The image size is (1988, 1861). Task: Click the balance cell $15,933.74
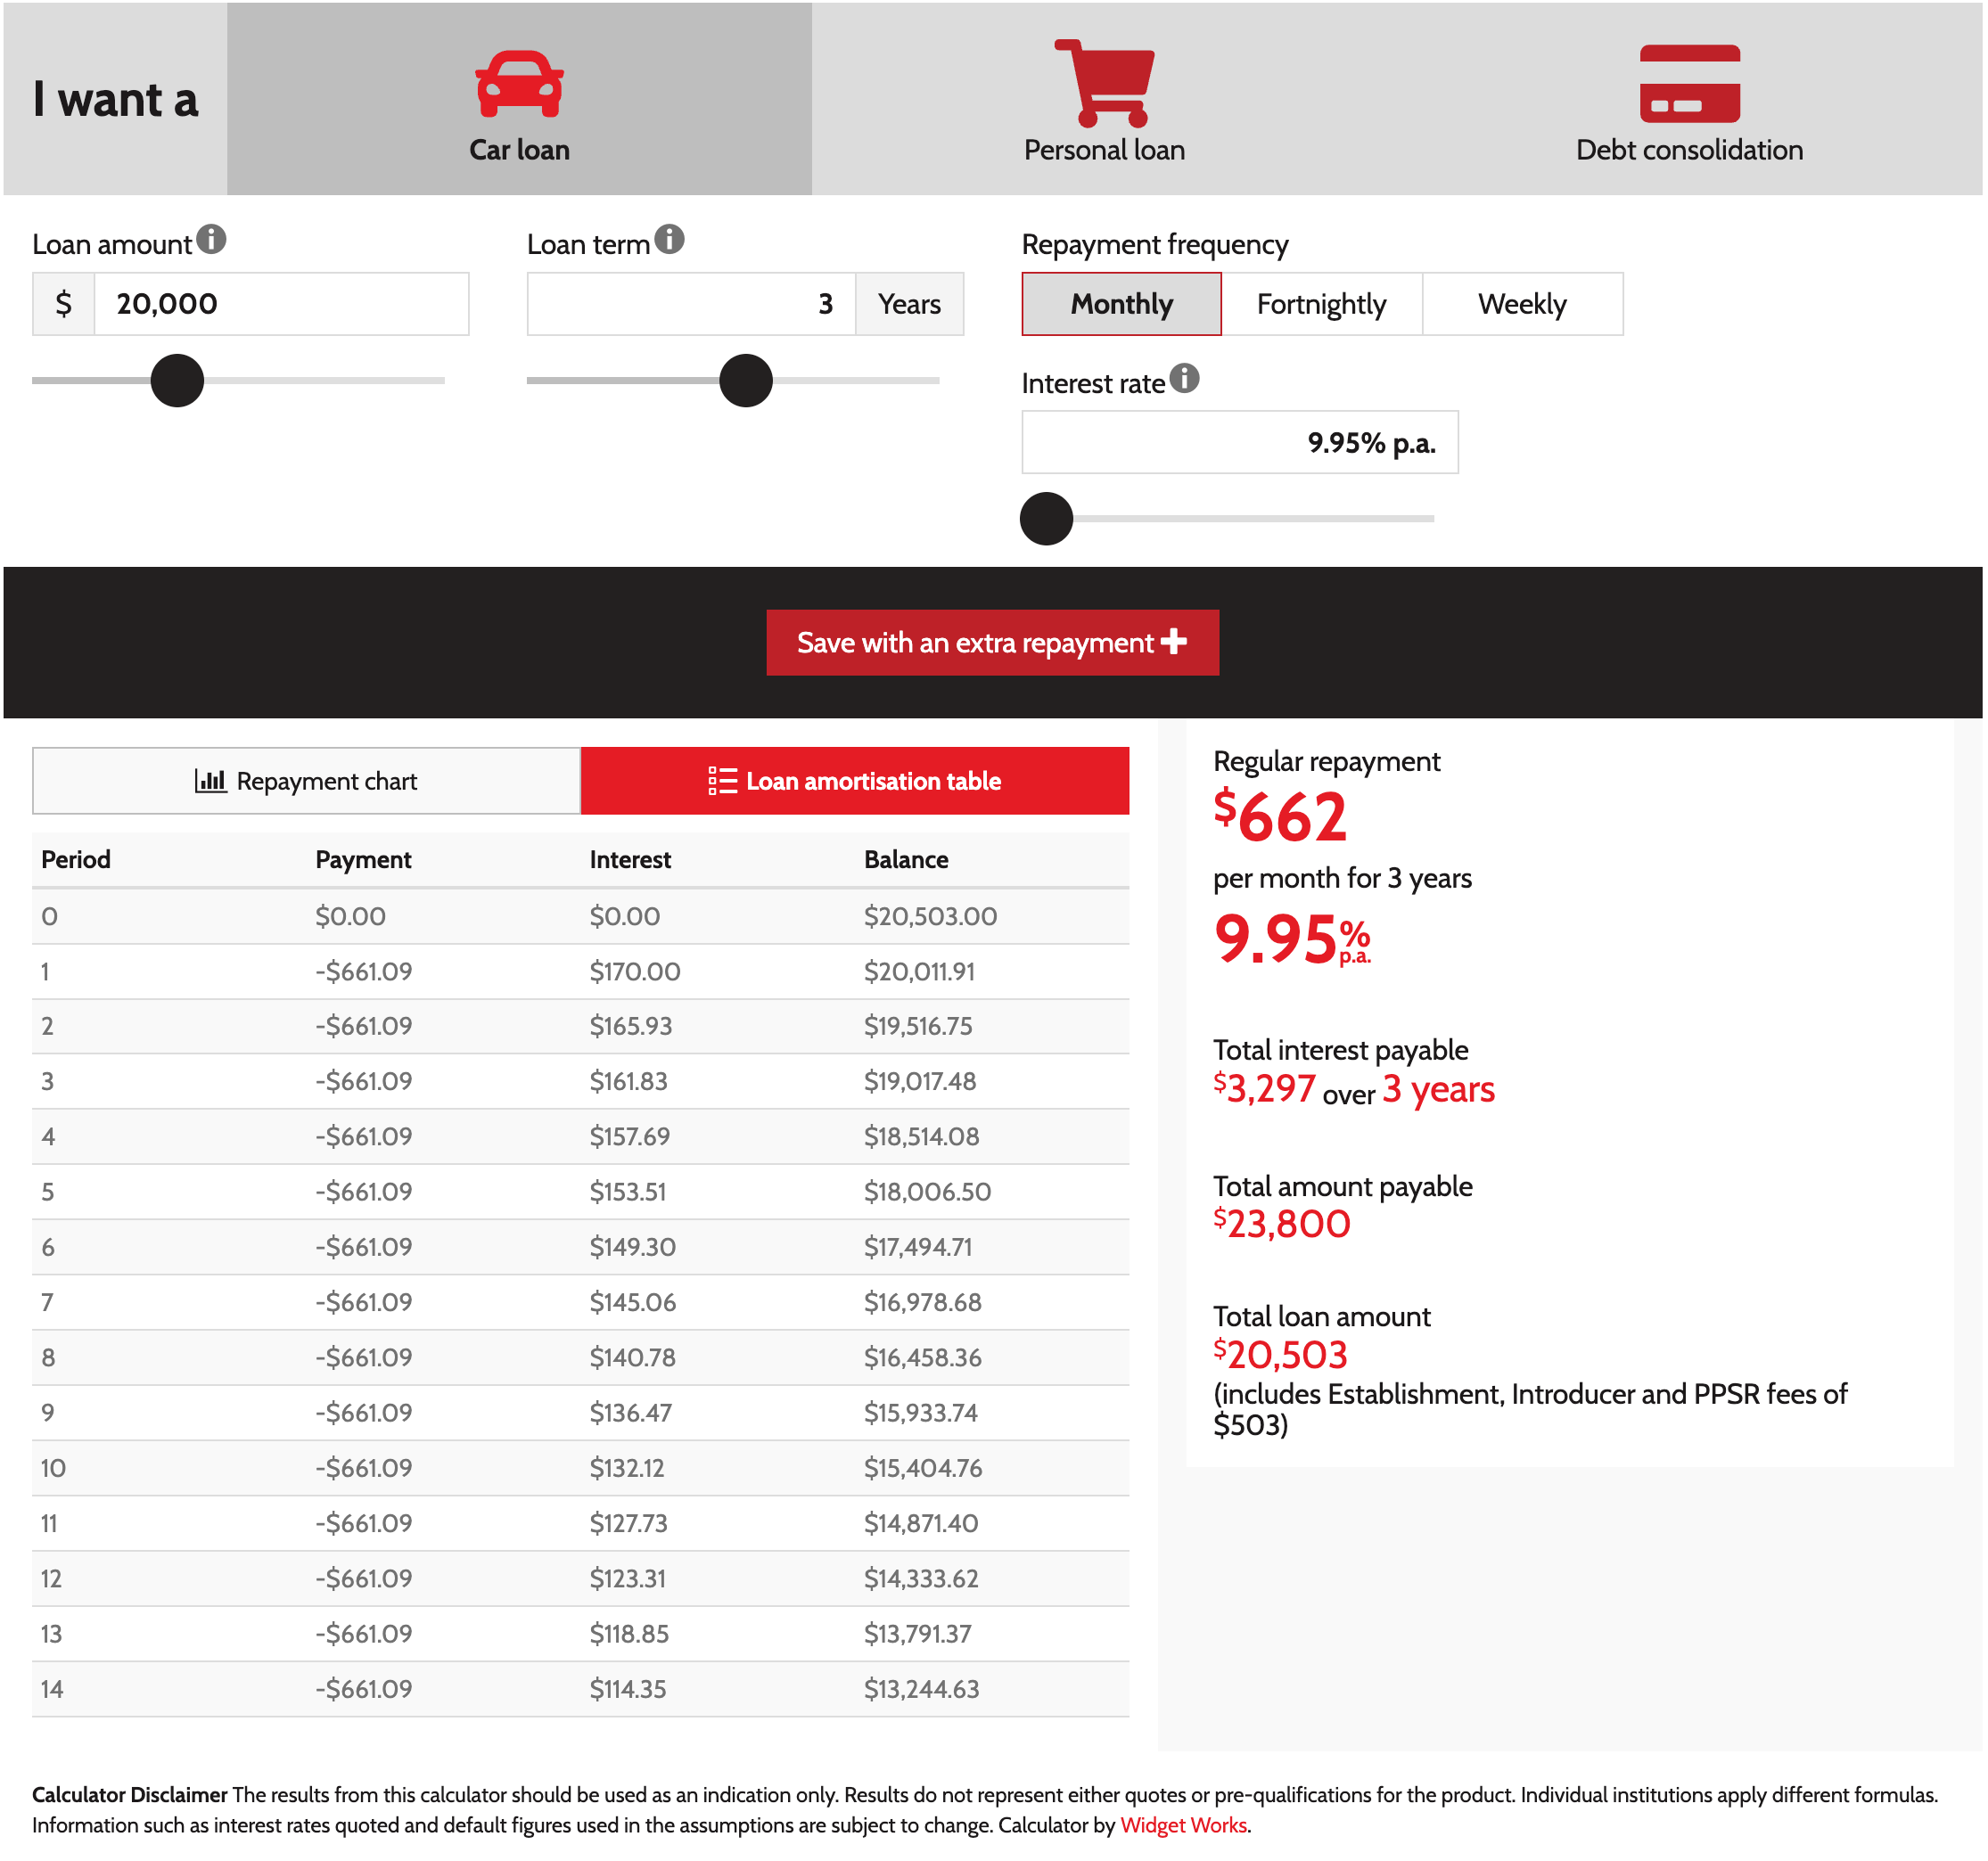[921, 1412]
